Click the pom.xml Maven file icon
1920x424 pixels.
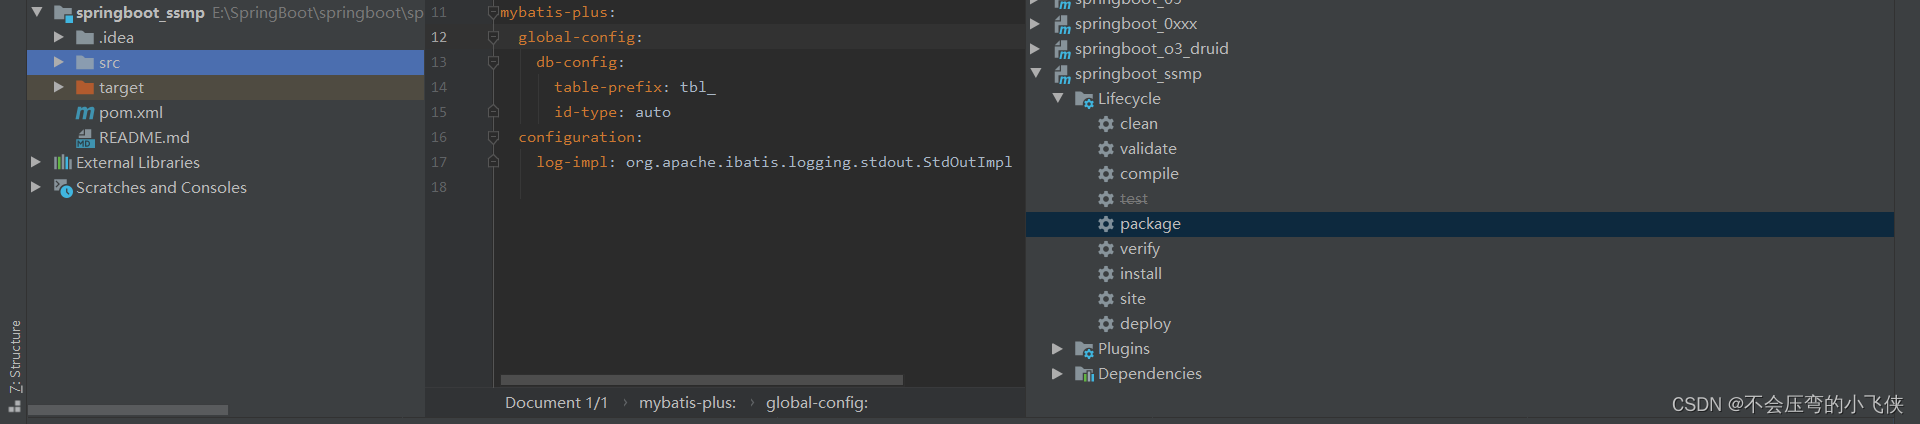click(85, 113)
